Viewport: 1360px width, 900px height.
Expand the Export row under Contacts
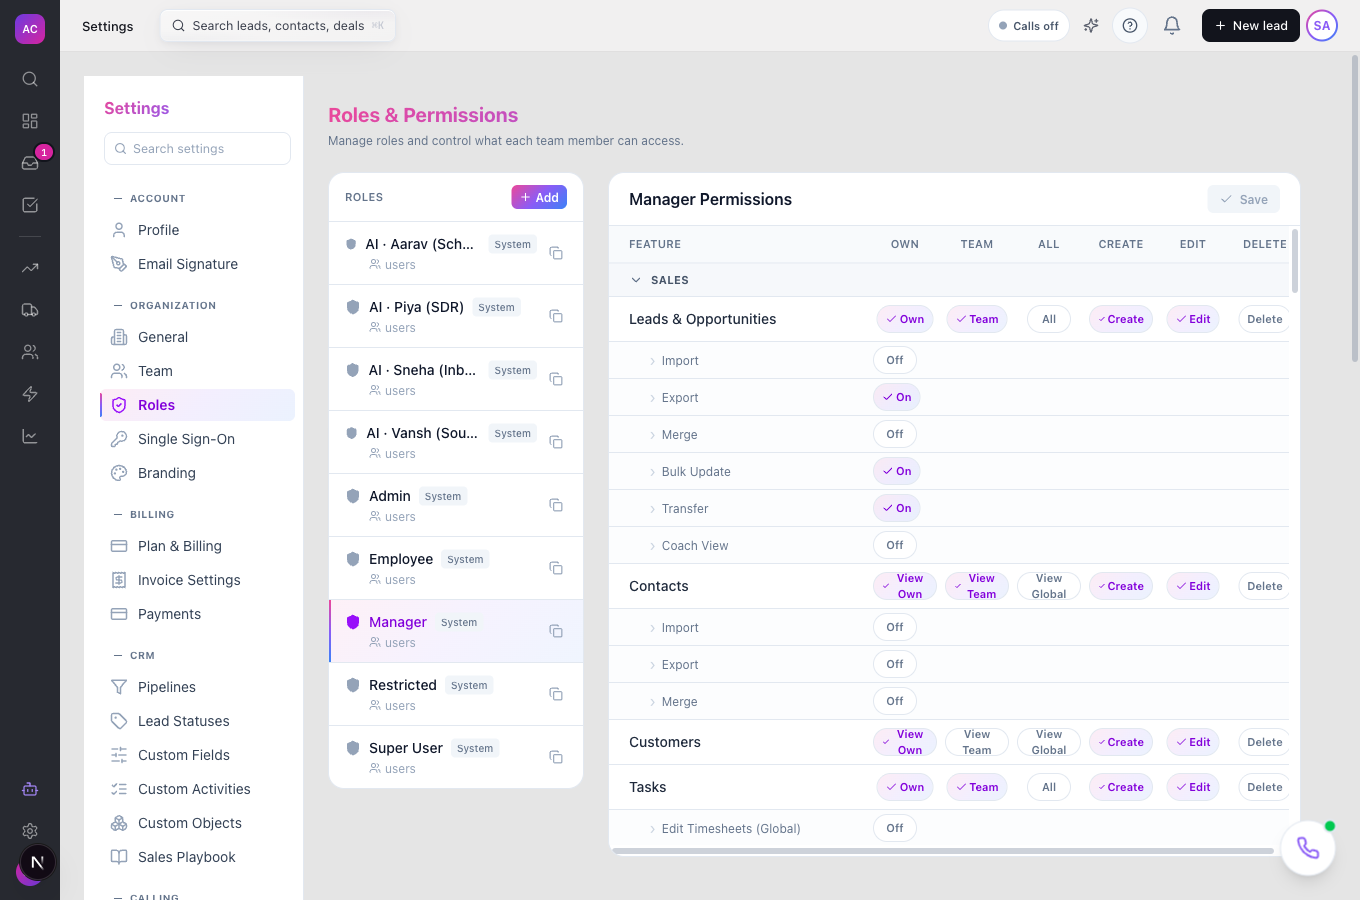click(x=653, y=665)
